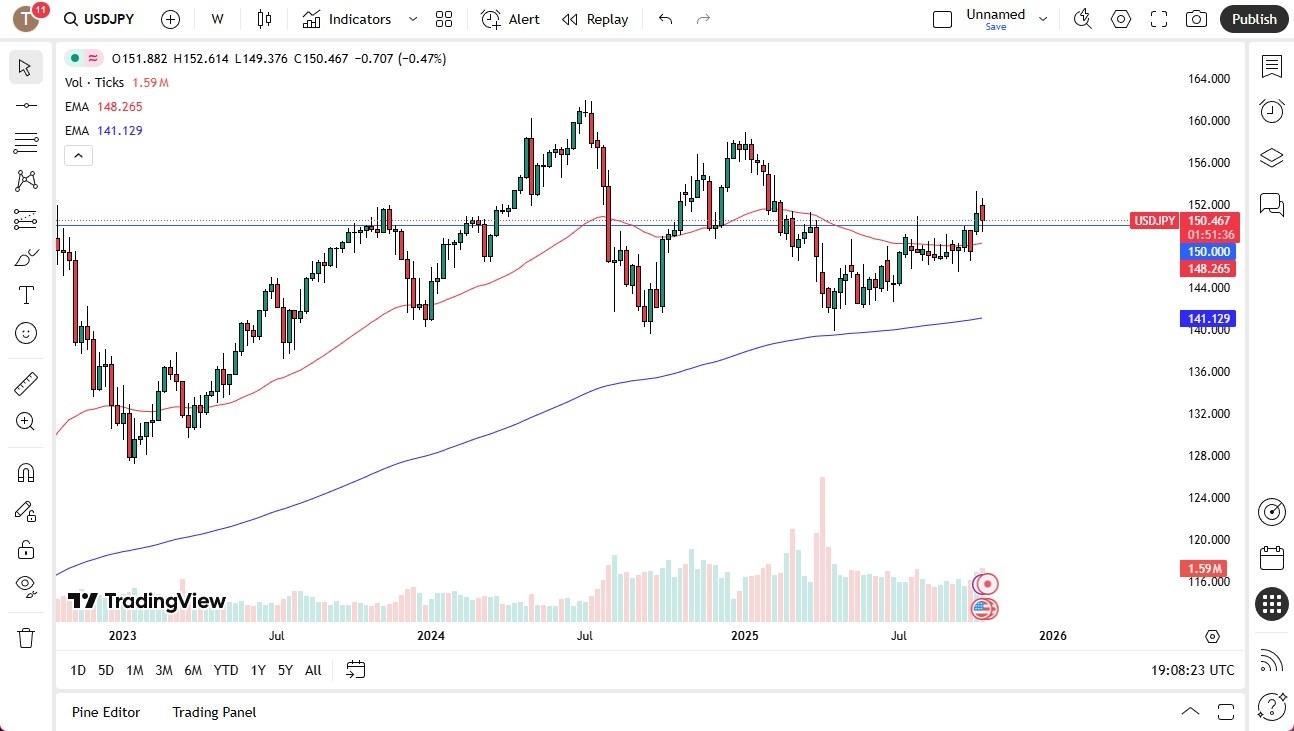Select the Zoom In tool
This screenshot has height=731, width=1294.
coord(26,421)
